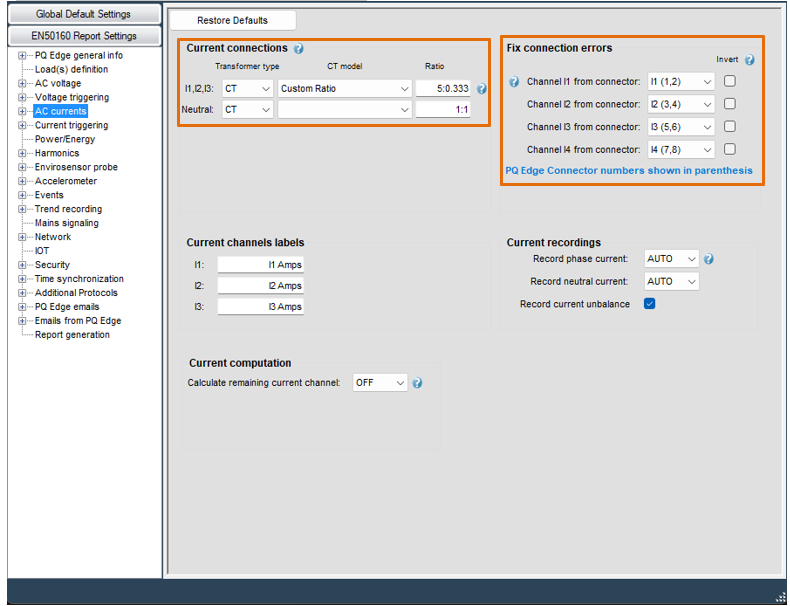Expand the AC currents node
Viewport: 790px width, 606px height.
pyautogui.click(x=22, y=111)
